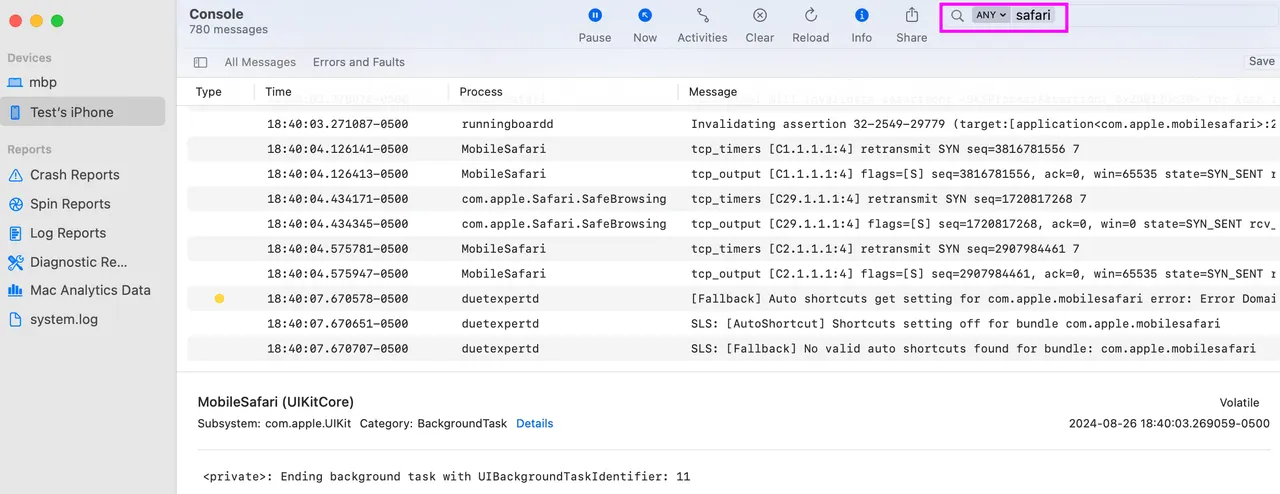The height and width of the screenshot is (494, 1280).
Task: Select Test's iPhone in Devices sidebar
Action: 83,112
